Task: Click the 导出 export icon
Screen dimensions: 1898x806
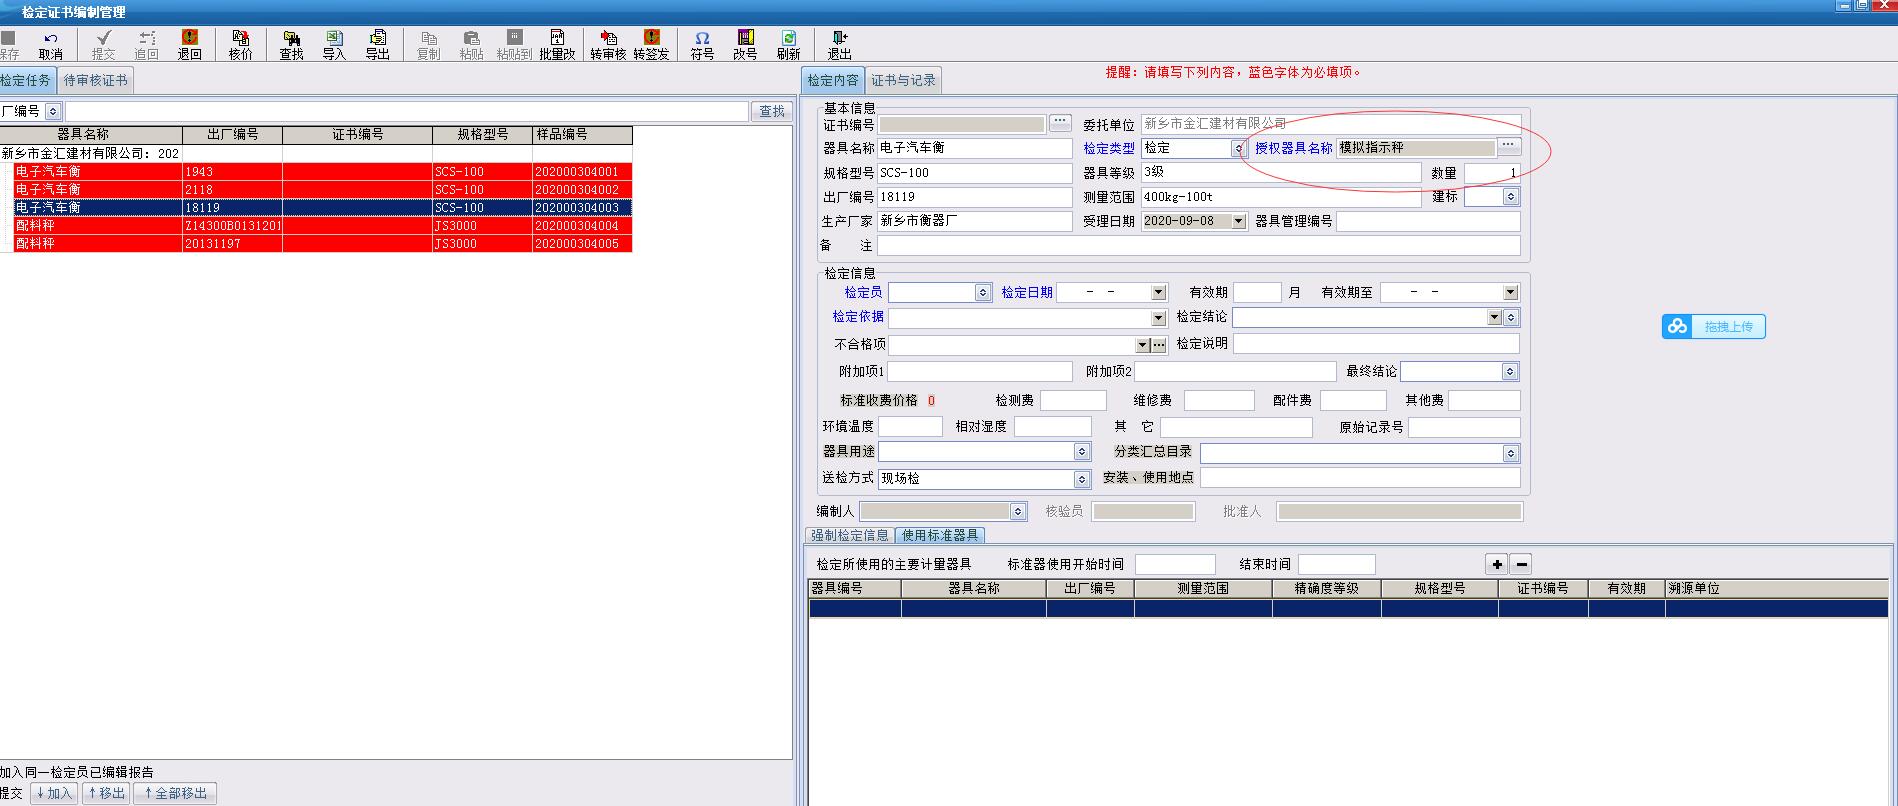Action: (377, 45)
